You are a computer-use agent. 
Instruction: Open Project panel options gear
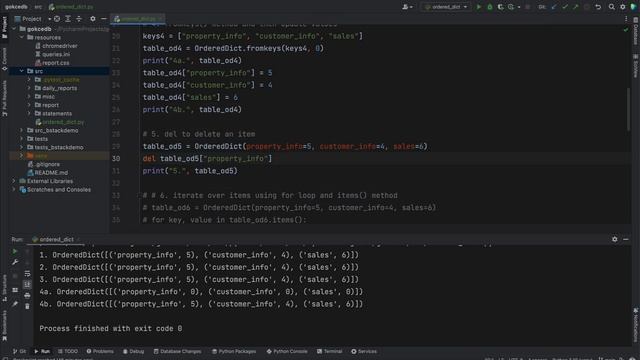point(93,19)
